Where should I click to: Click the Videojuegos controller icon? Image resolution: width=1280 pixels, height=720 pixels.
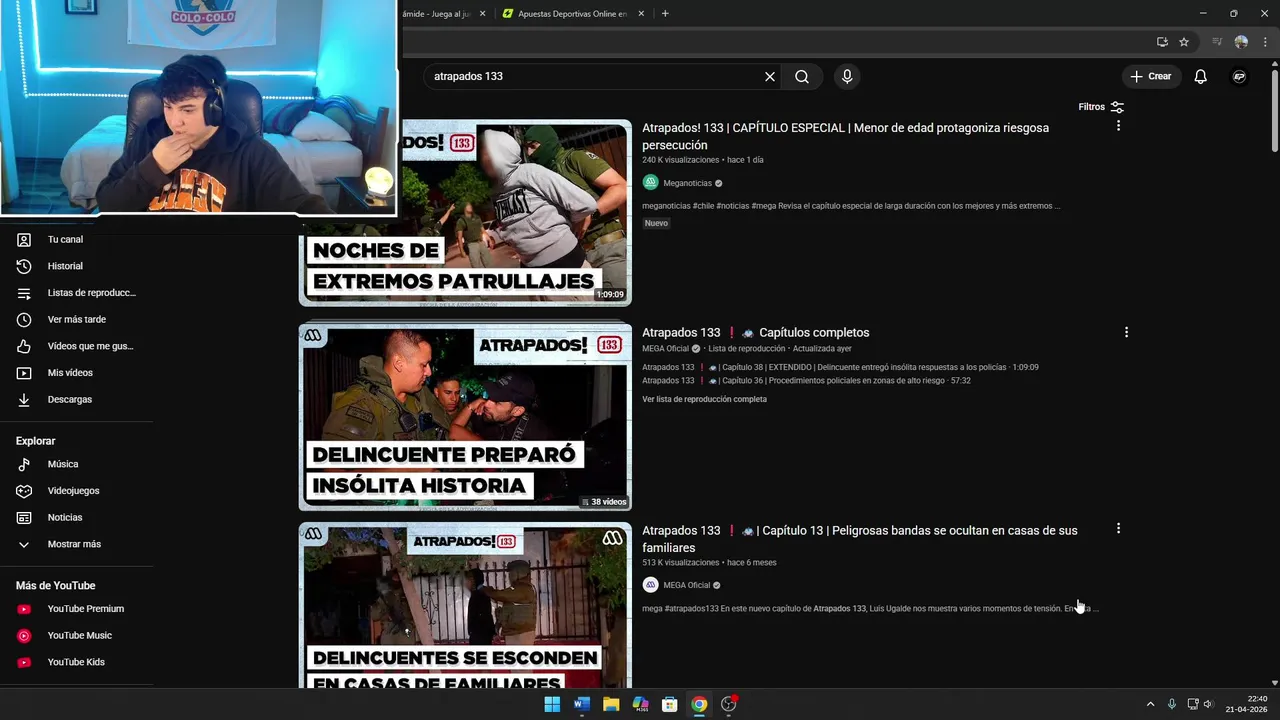24,491
